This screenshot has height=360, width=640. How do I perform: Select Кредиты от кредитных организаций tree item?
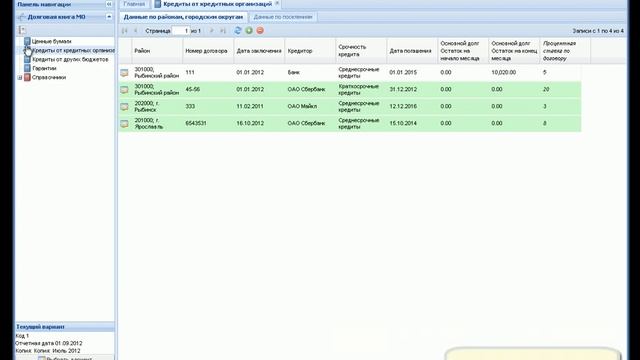pyautogui.click(x=73, y=50)
